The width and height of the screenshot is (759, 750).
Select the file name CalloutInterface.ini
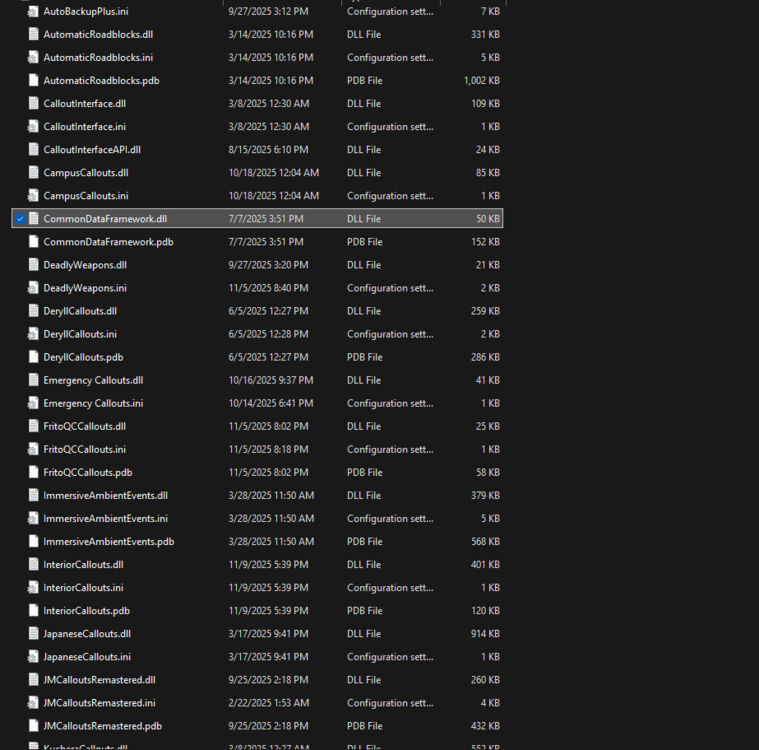coord(85,127)
